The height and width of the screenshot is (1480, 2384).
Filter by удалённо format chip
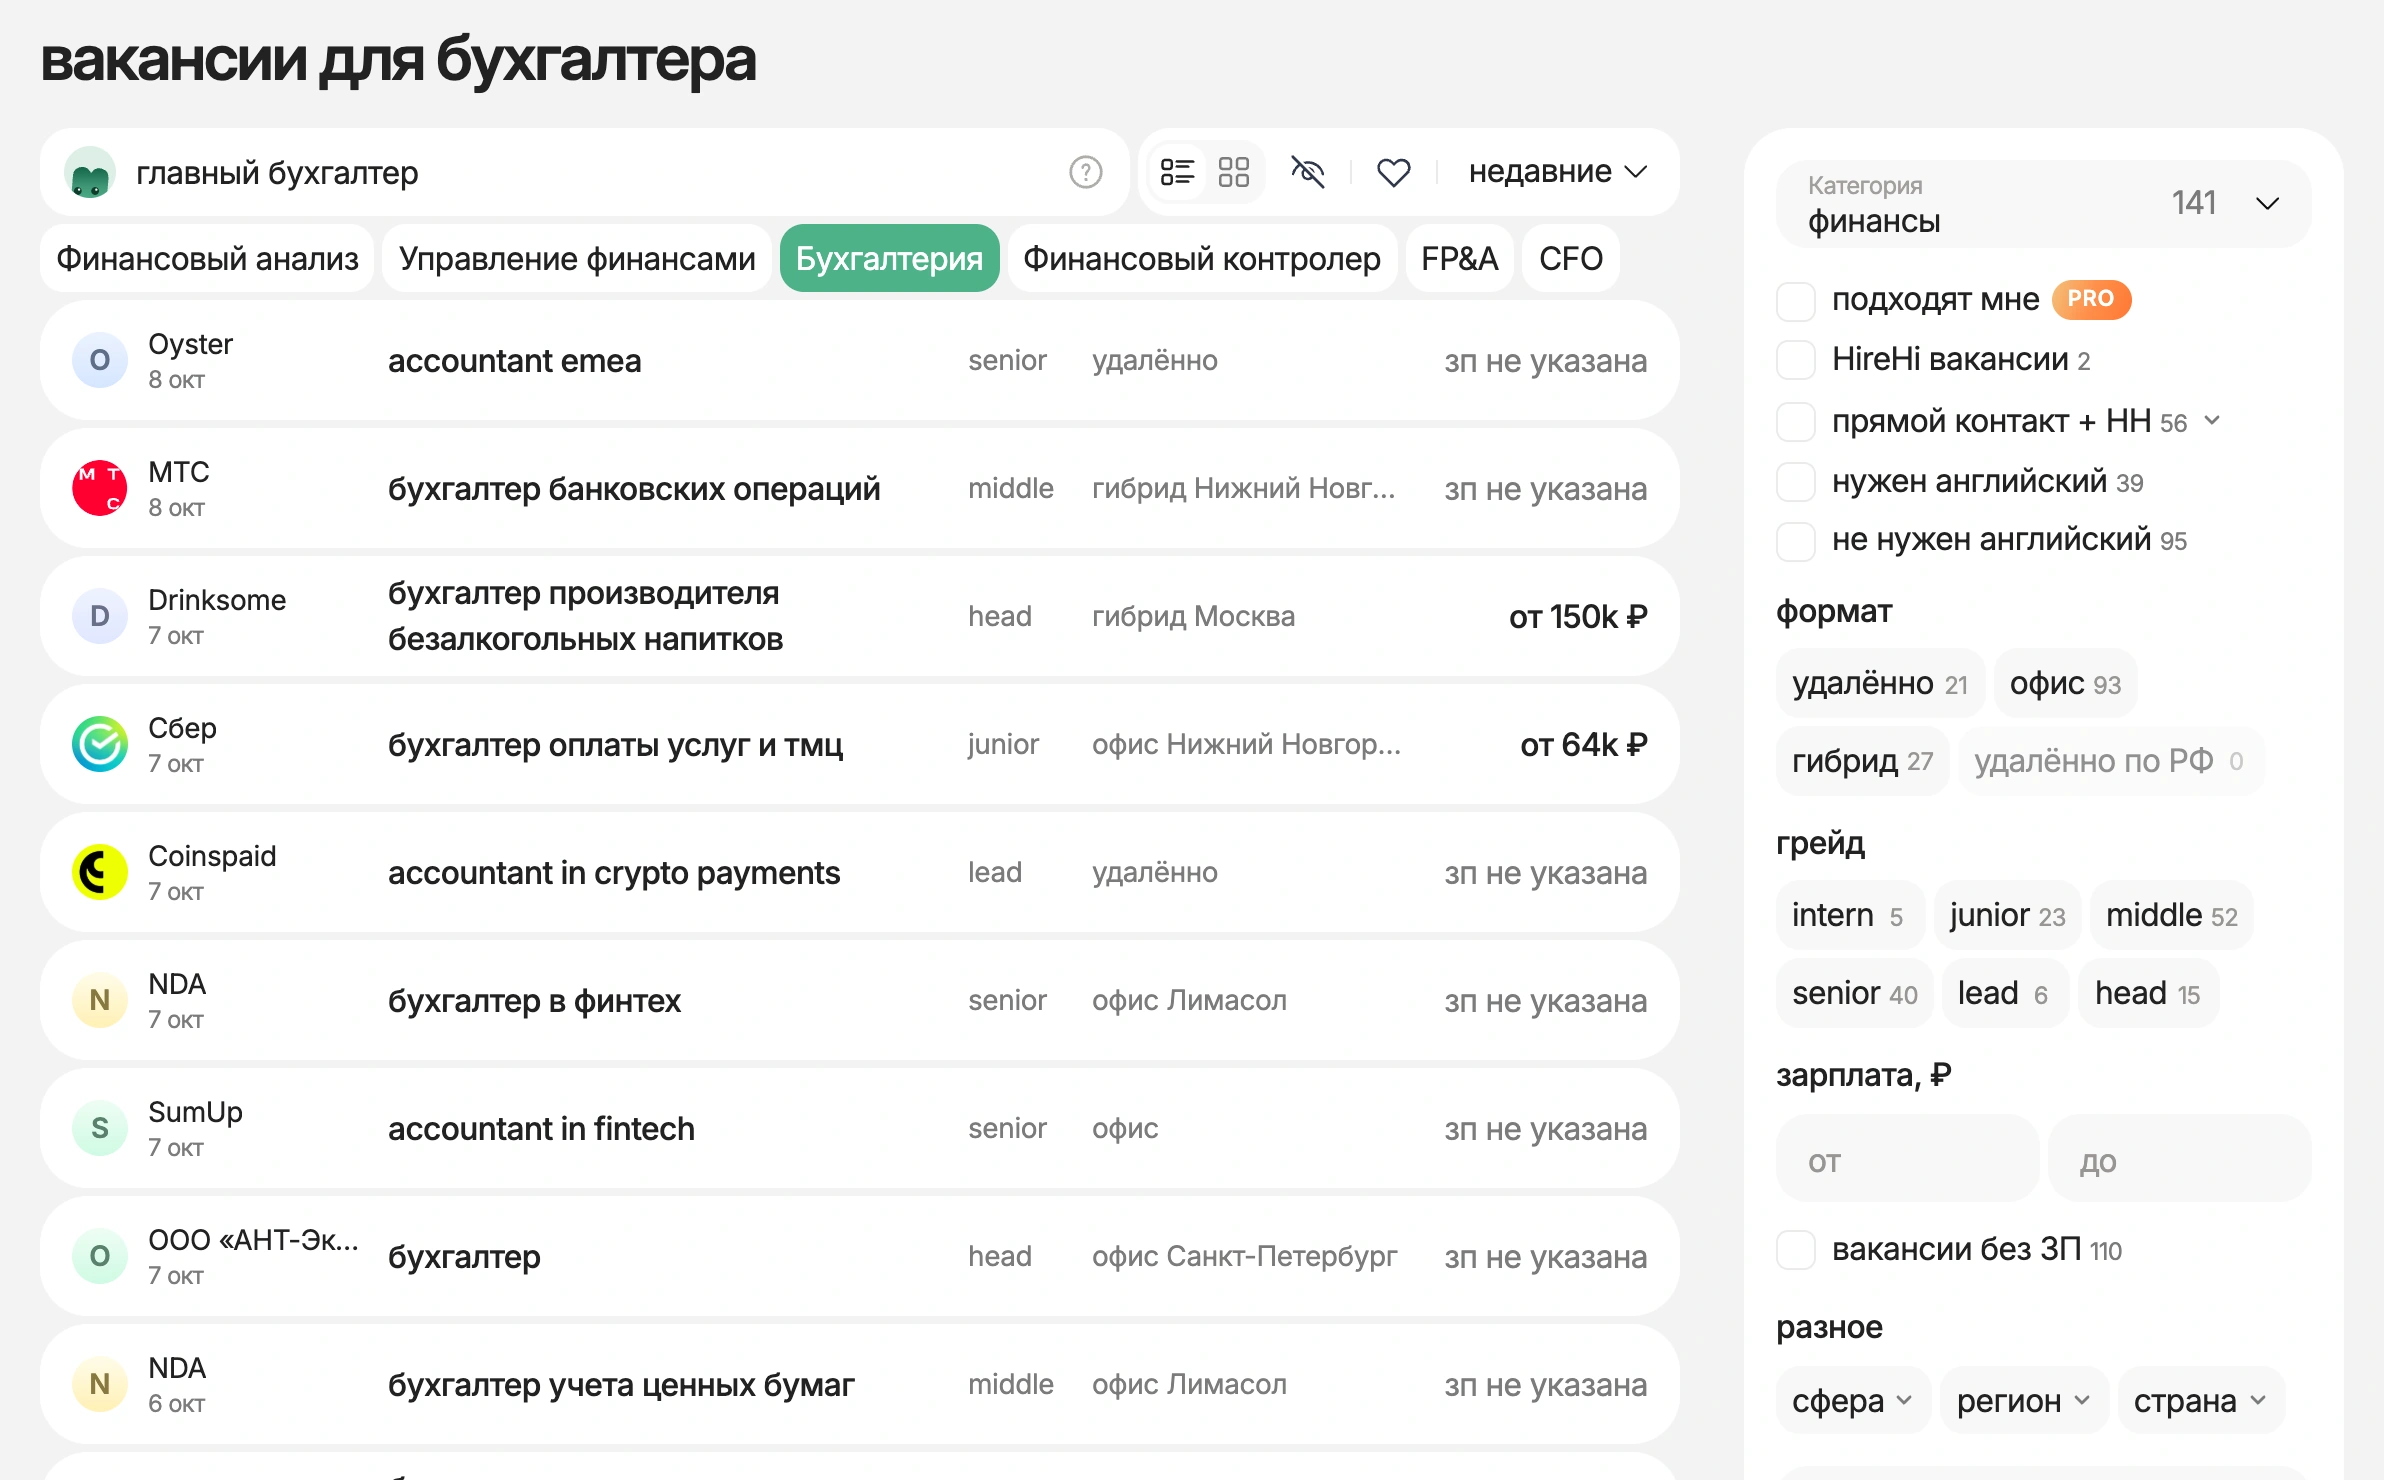[x=1880, y=684]
